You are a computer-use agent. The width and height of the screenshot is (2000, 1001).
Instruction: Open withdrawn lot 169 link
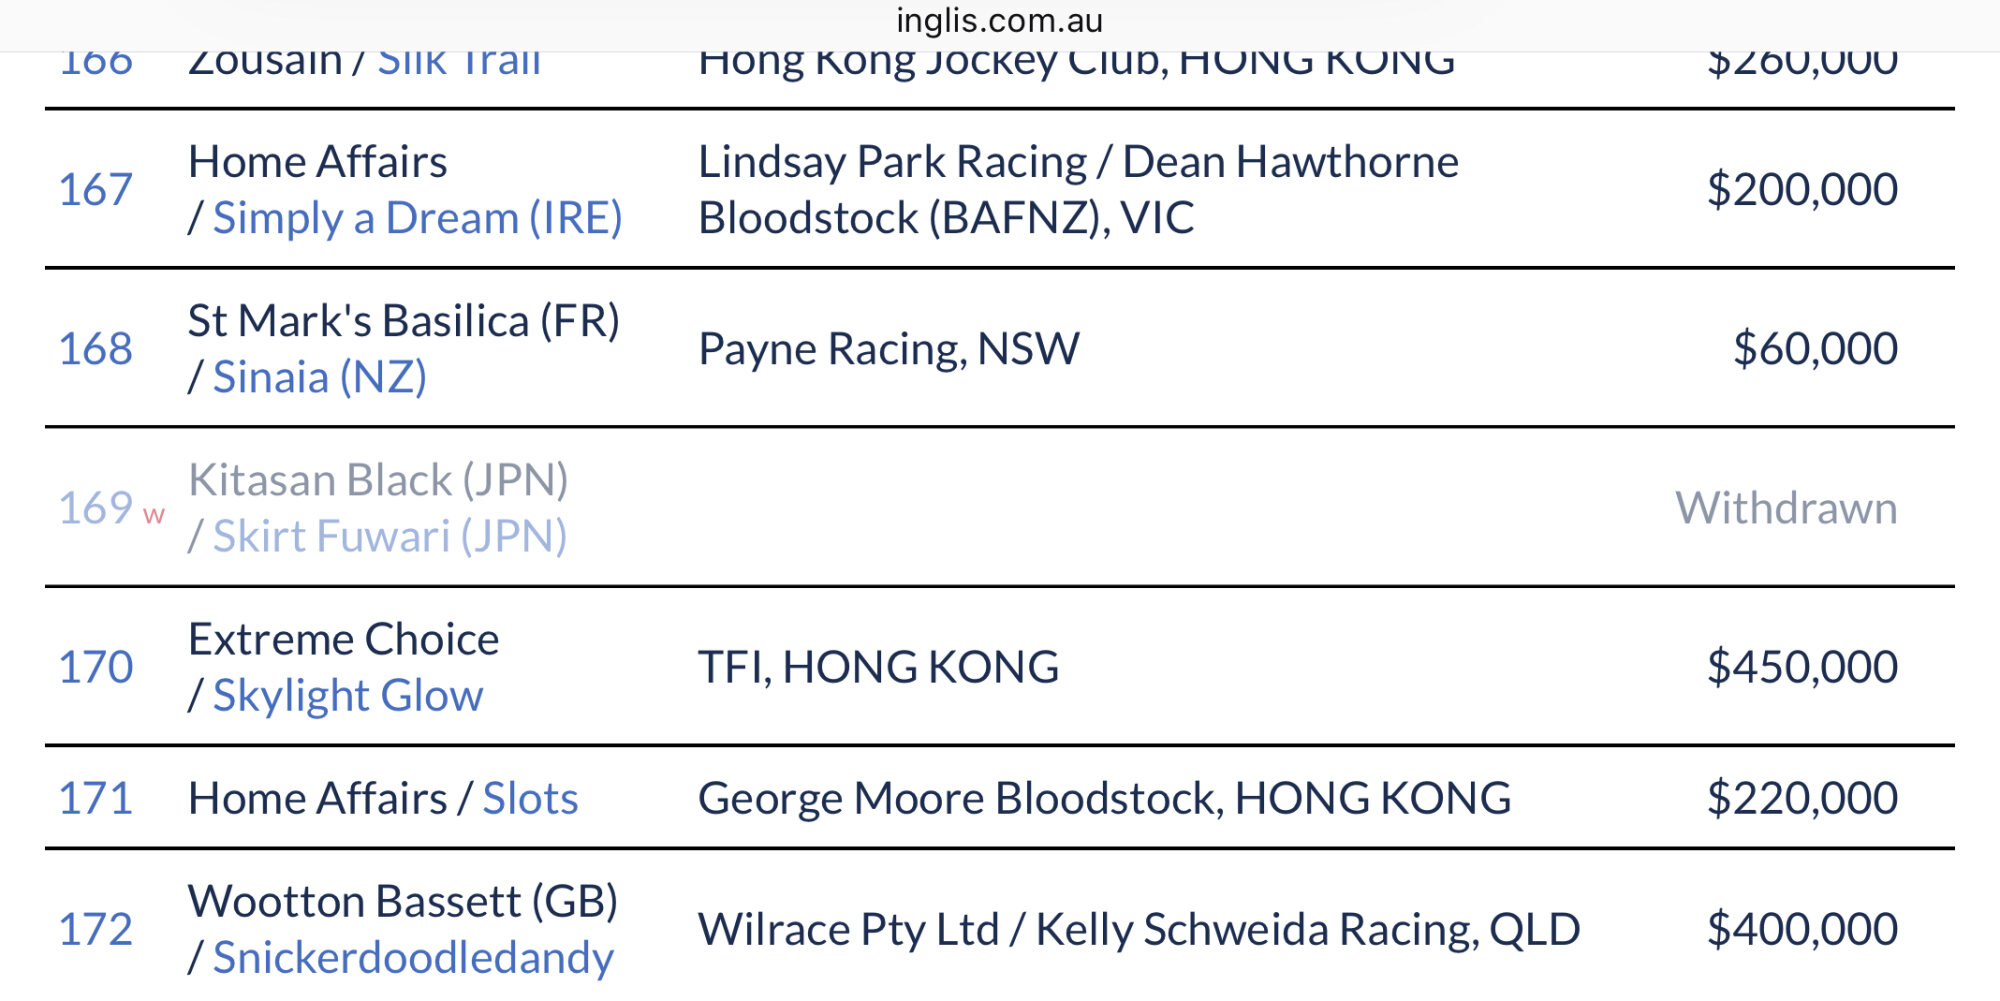(x=95, y=508)
